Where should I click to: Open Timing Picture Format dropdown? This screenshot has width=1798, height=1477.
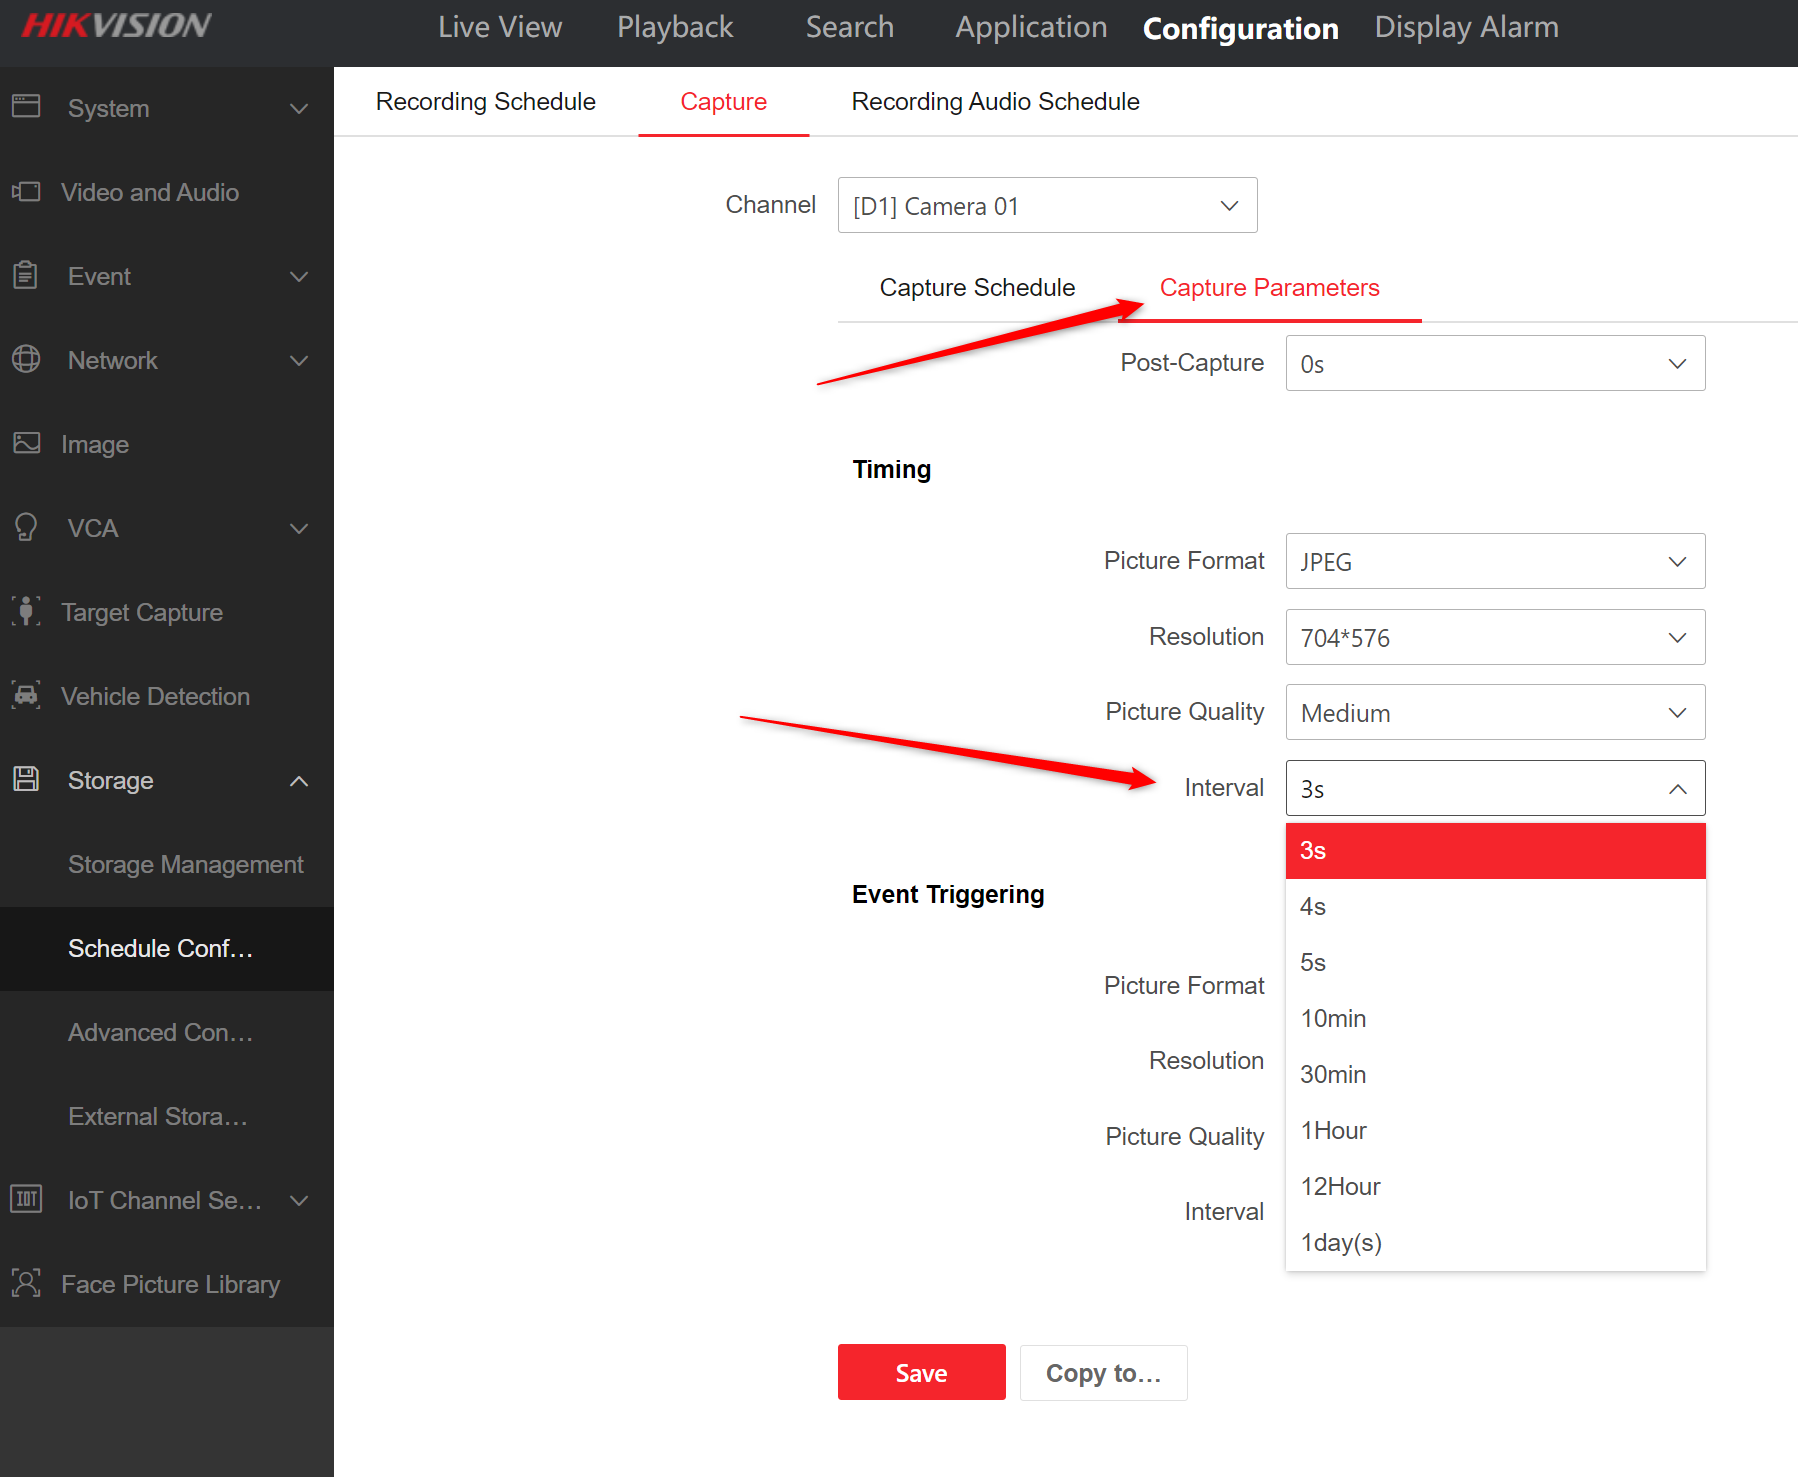pos(1495,561)
